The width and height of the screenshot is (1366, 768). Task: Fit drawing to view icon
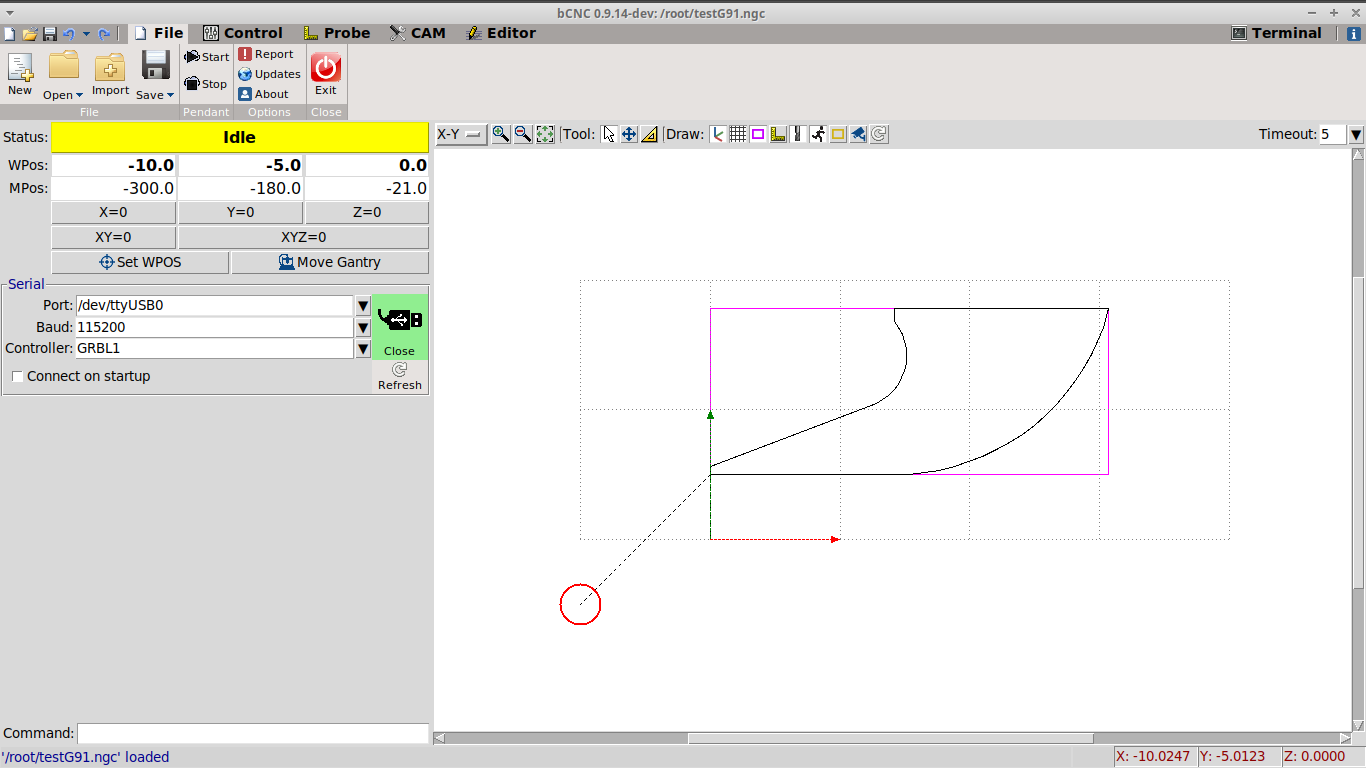(x=545, y=134)
